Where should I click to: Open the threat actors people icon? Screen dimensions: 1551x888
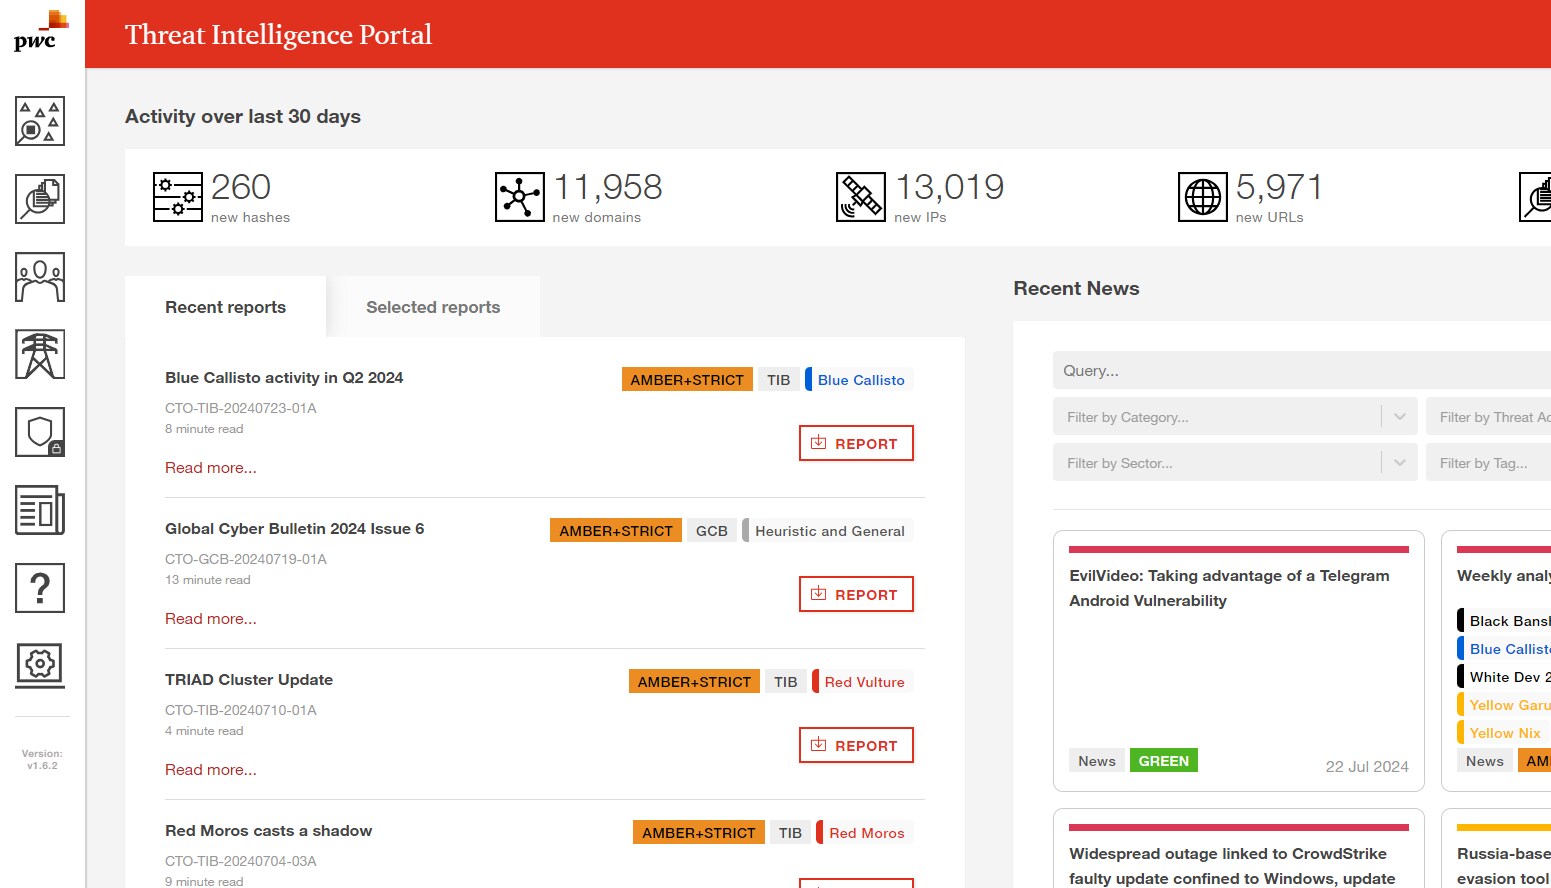coord(40,277)
